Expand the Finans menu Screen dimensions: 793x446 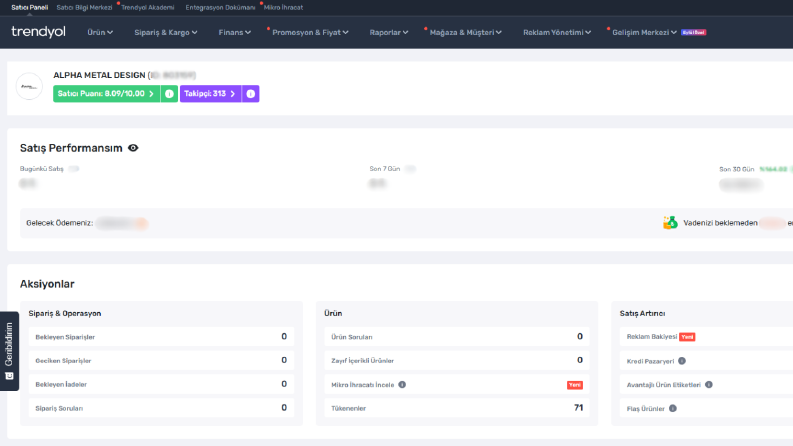(x=234, y=32)
